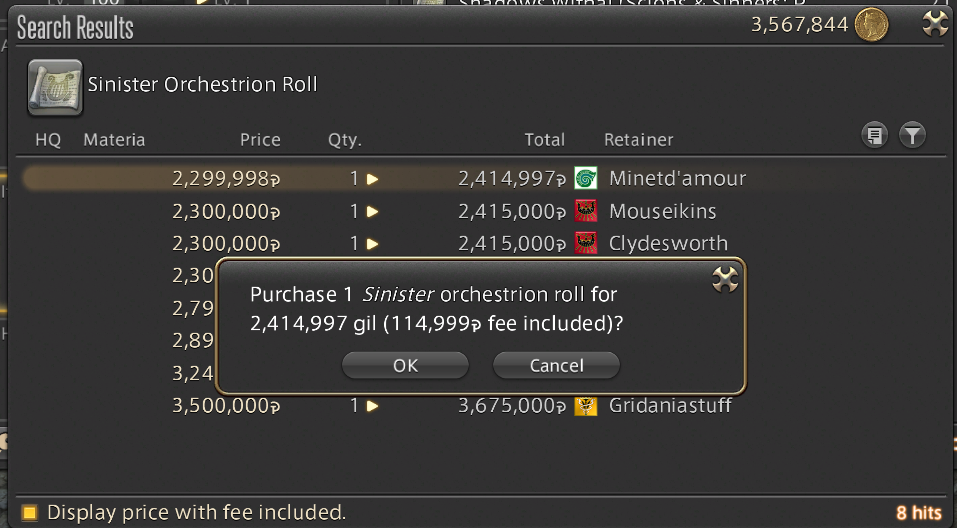Click the 2,299,998 price listing

pyautogui.click(x=226, y=178)
